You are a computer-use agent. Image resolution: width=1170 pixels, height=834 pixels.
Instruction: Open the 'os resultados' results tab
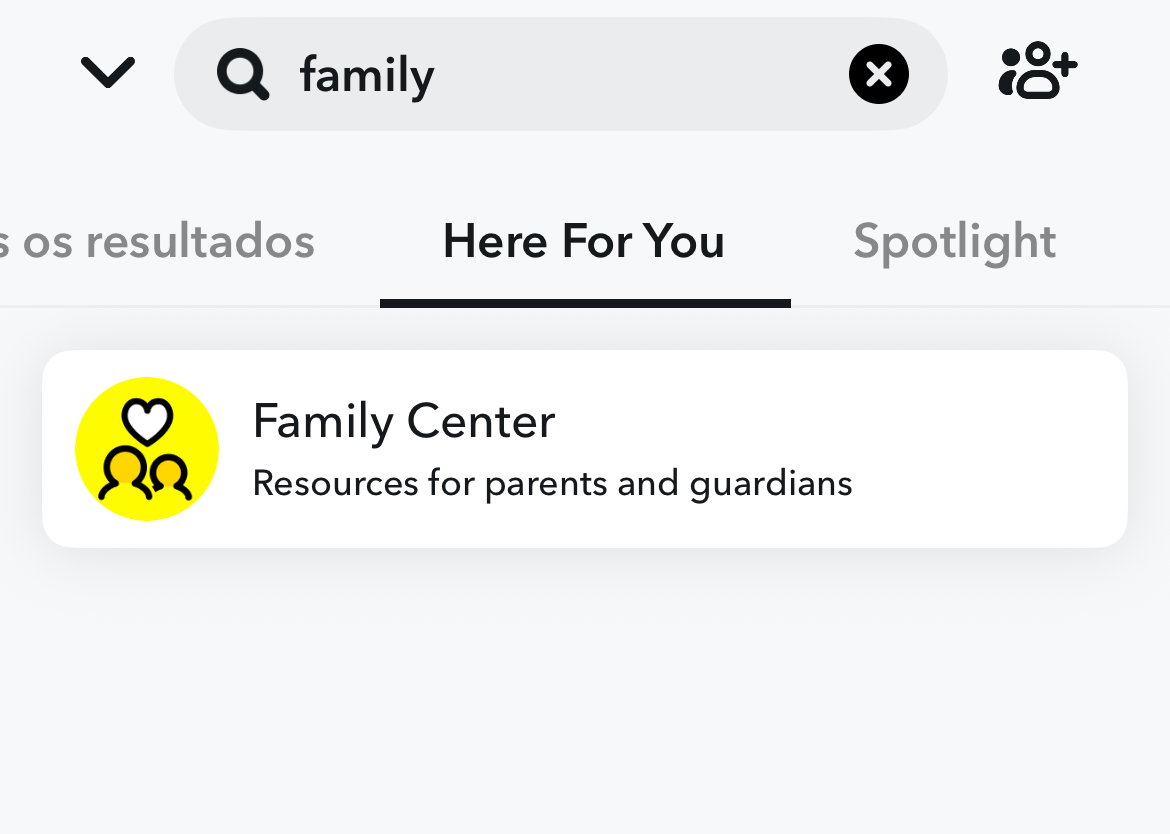[157, 240]
